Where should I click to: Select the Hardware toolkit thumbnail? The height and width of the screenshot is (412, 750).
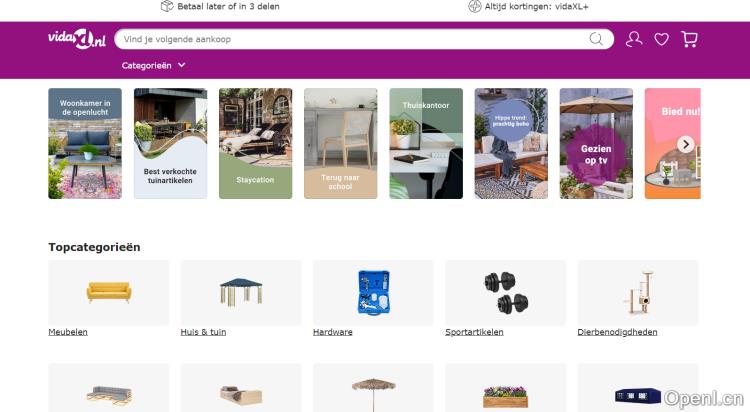(374, 292)
